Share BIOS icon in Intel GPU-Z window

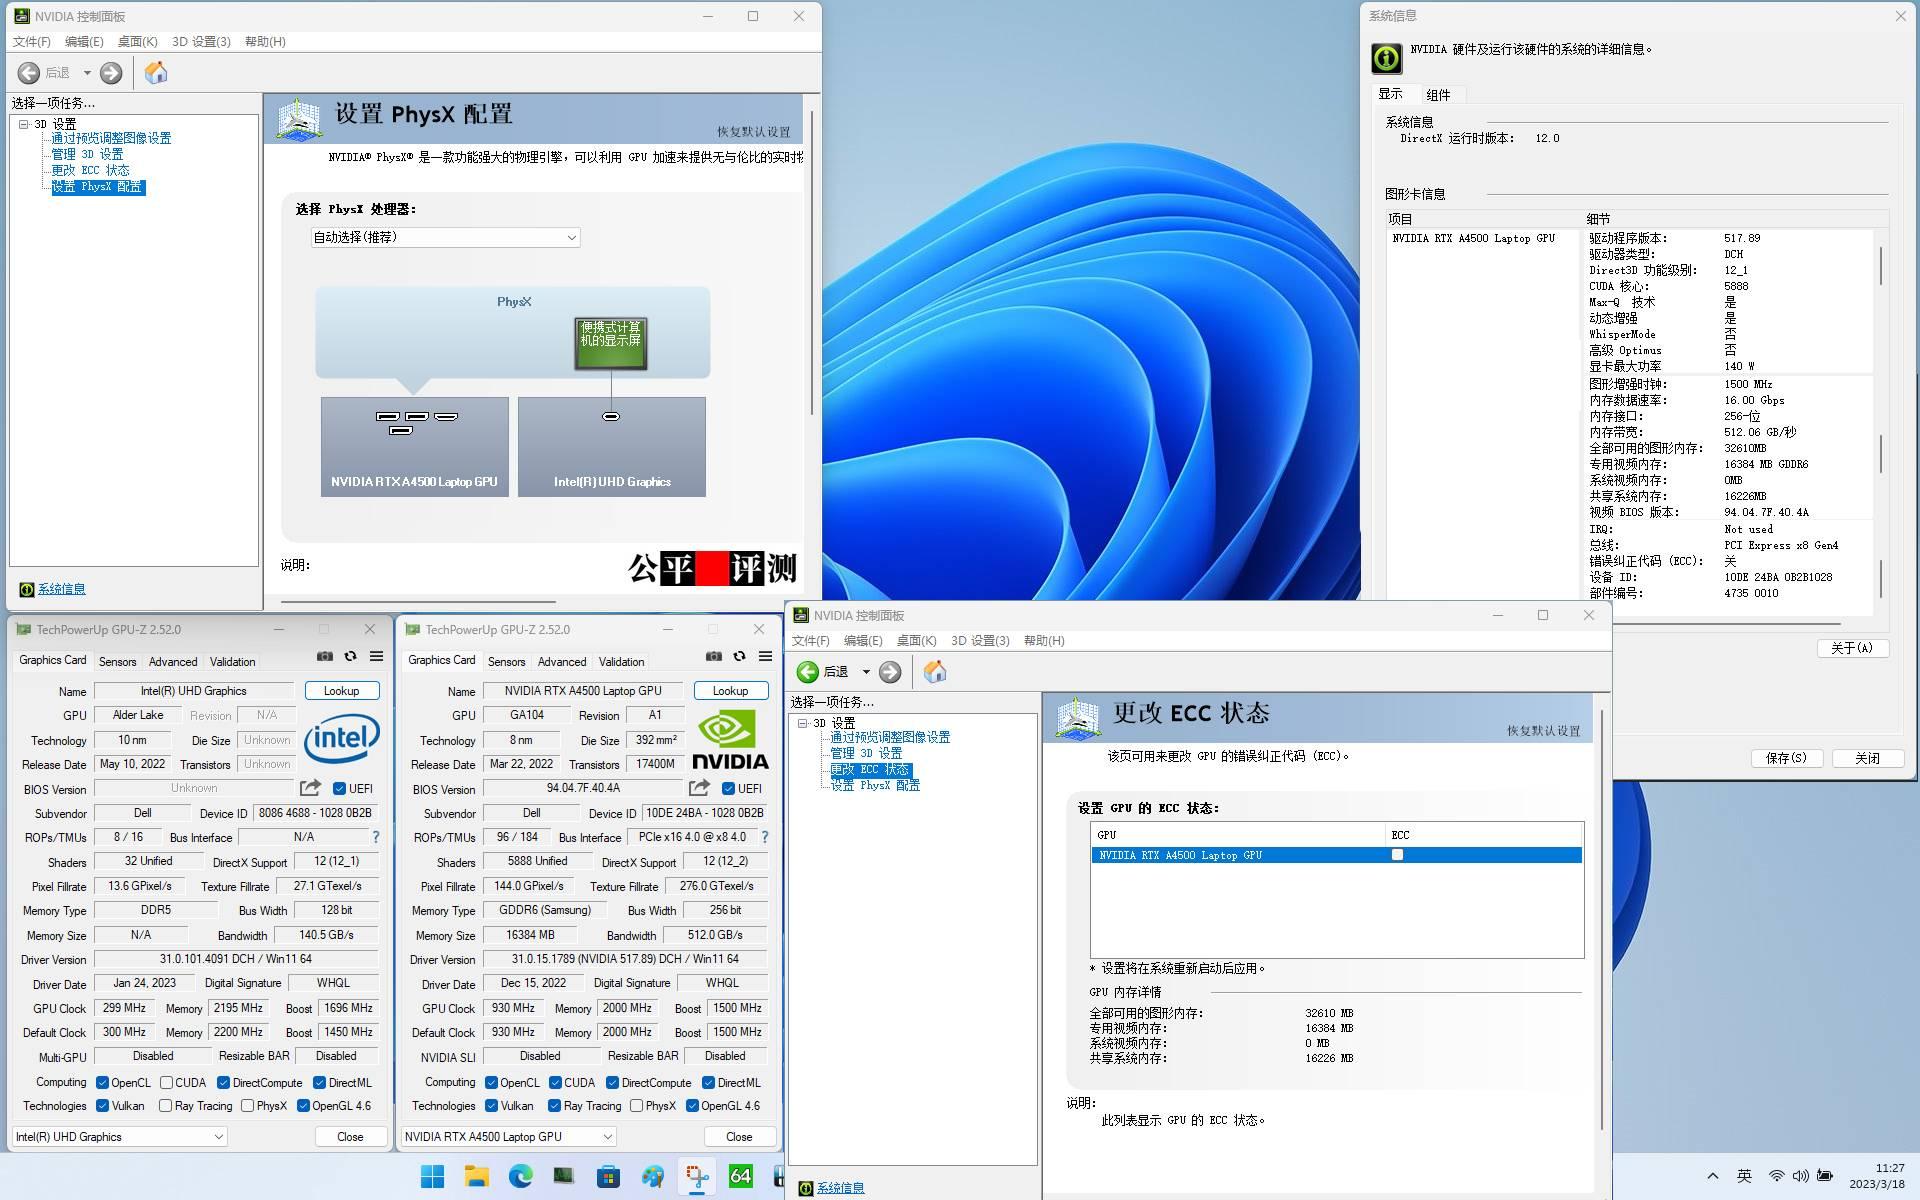[310, 788]
